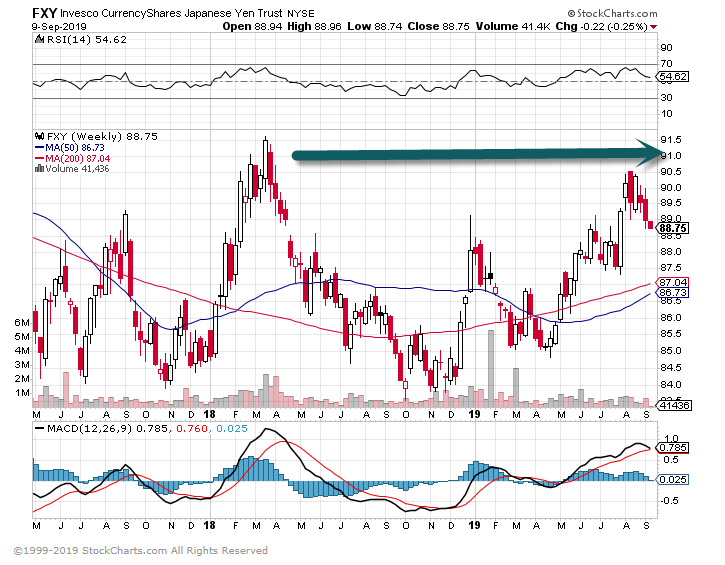
Task: Click the 18 year marker under MACD panel
Action: [x=209, y=525]
